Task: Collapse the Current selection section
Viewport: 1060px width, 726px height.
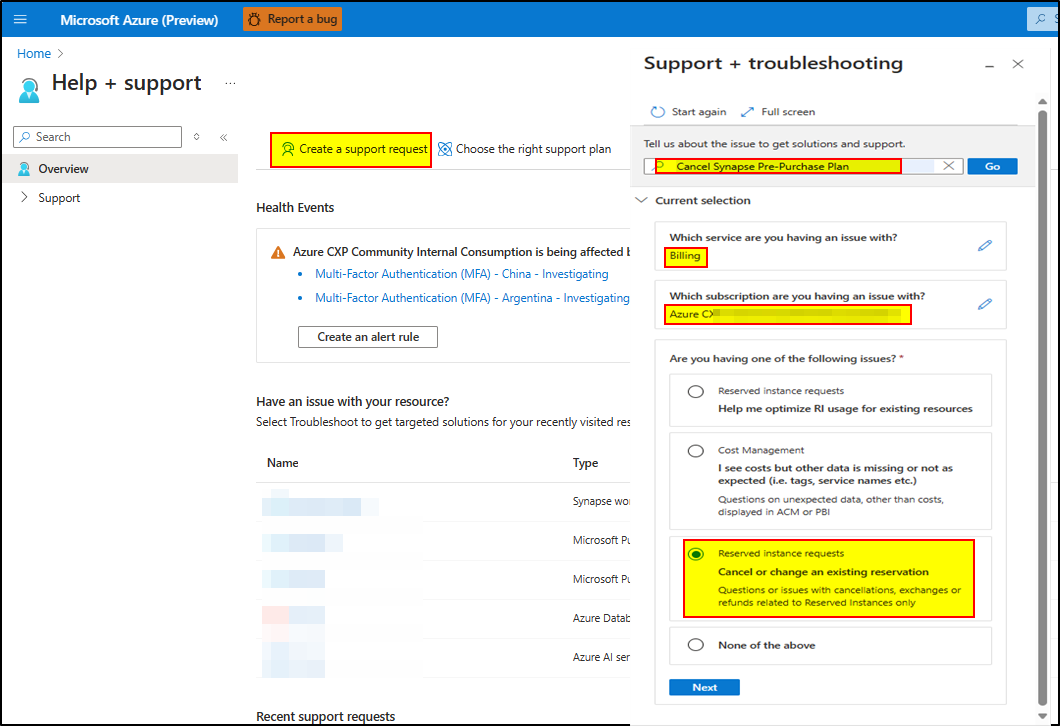Action: tap(642, 200)
